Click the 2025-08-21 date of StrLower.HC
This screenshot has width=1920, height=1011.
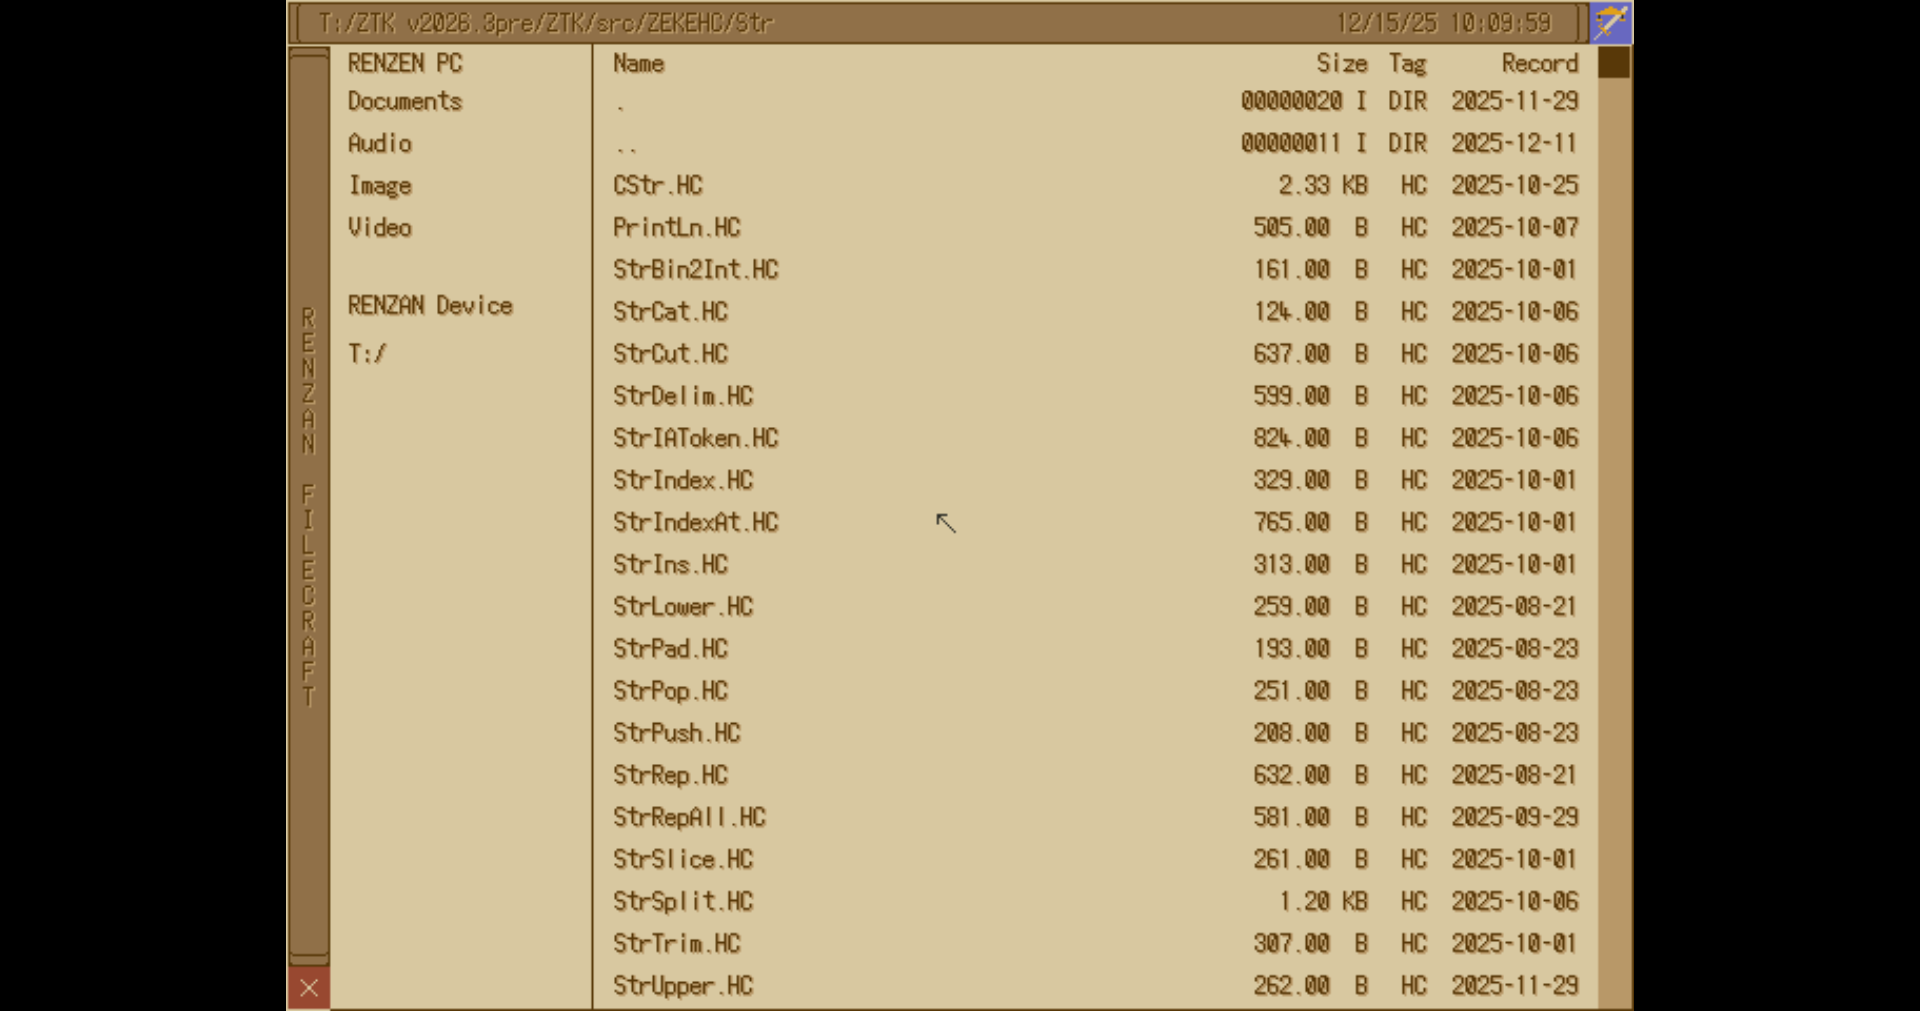(x=1515, y=606)
